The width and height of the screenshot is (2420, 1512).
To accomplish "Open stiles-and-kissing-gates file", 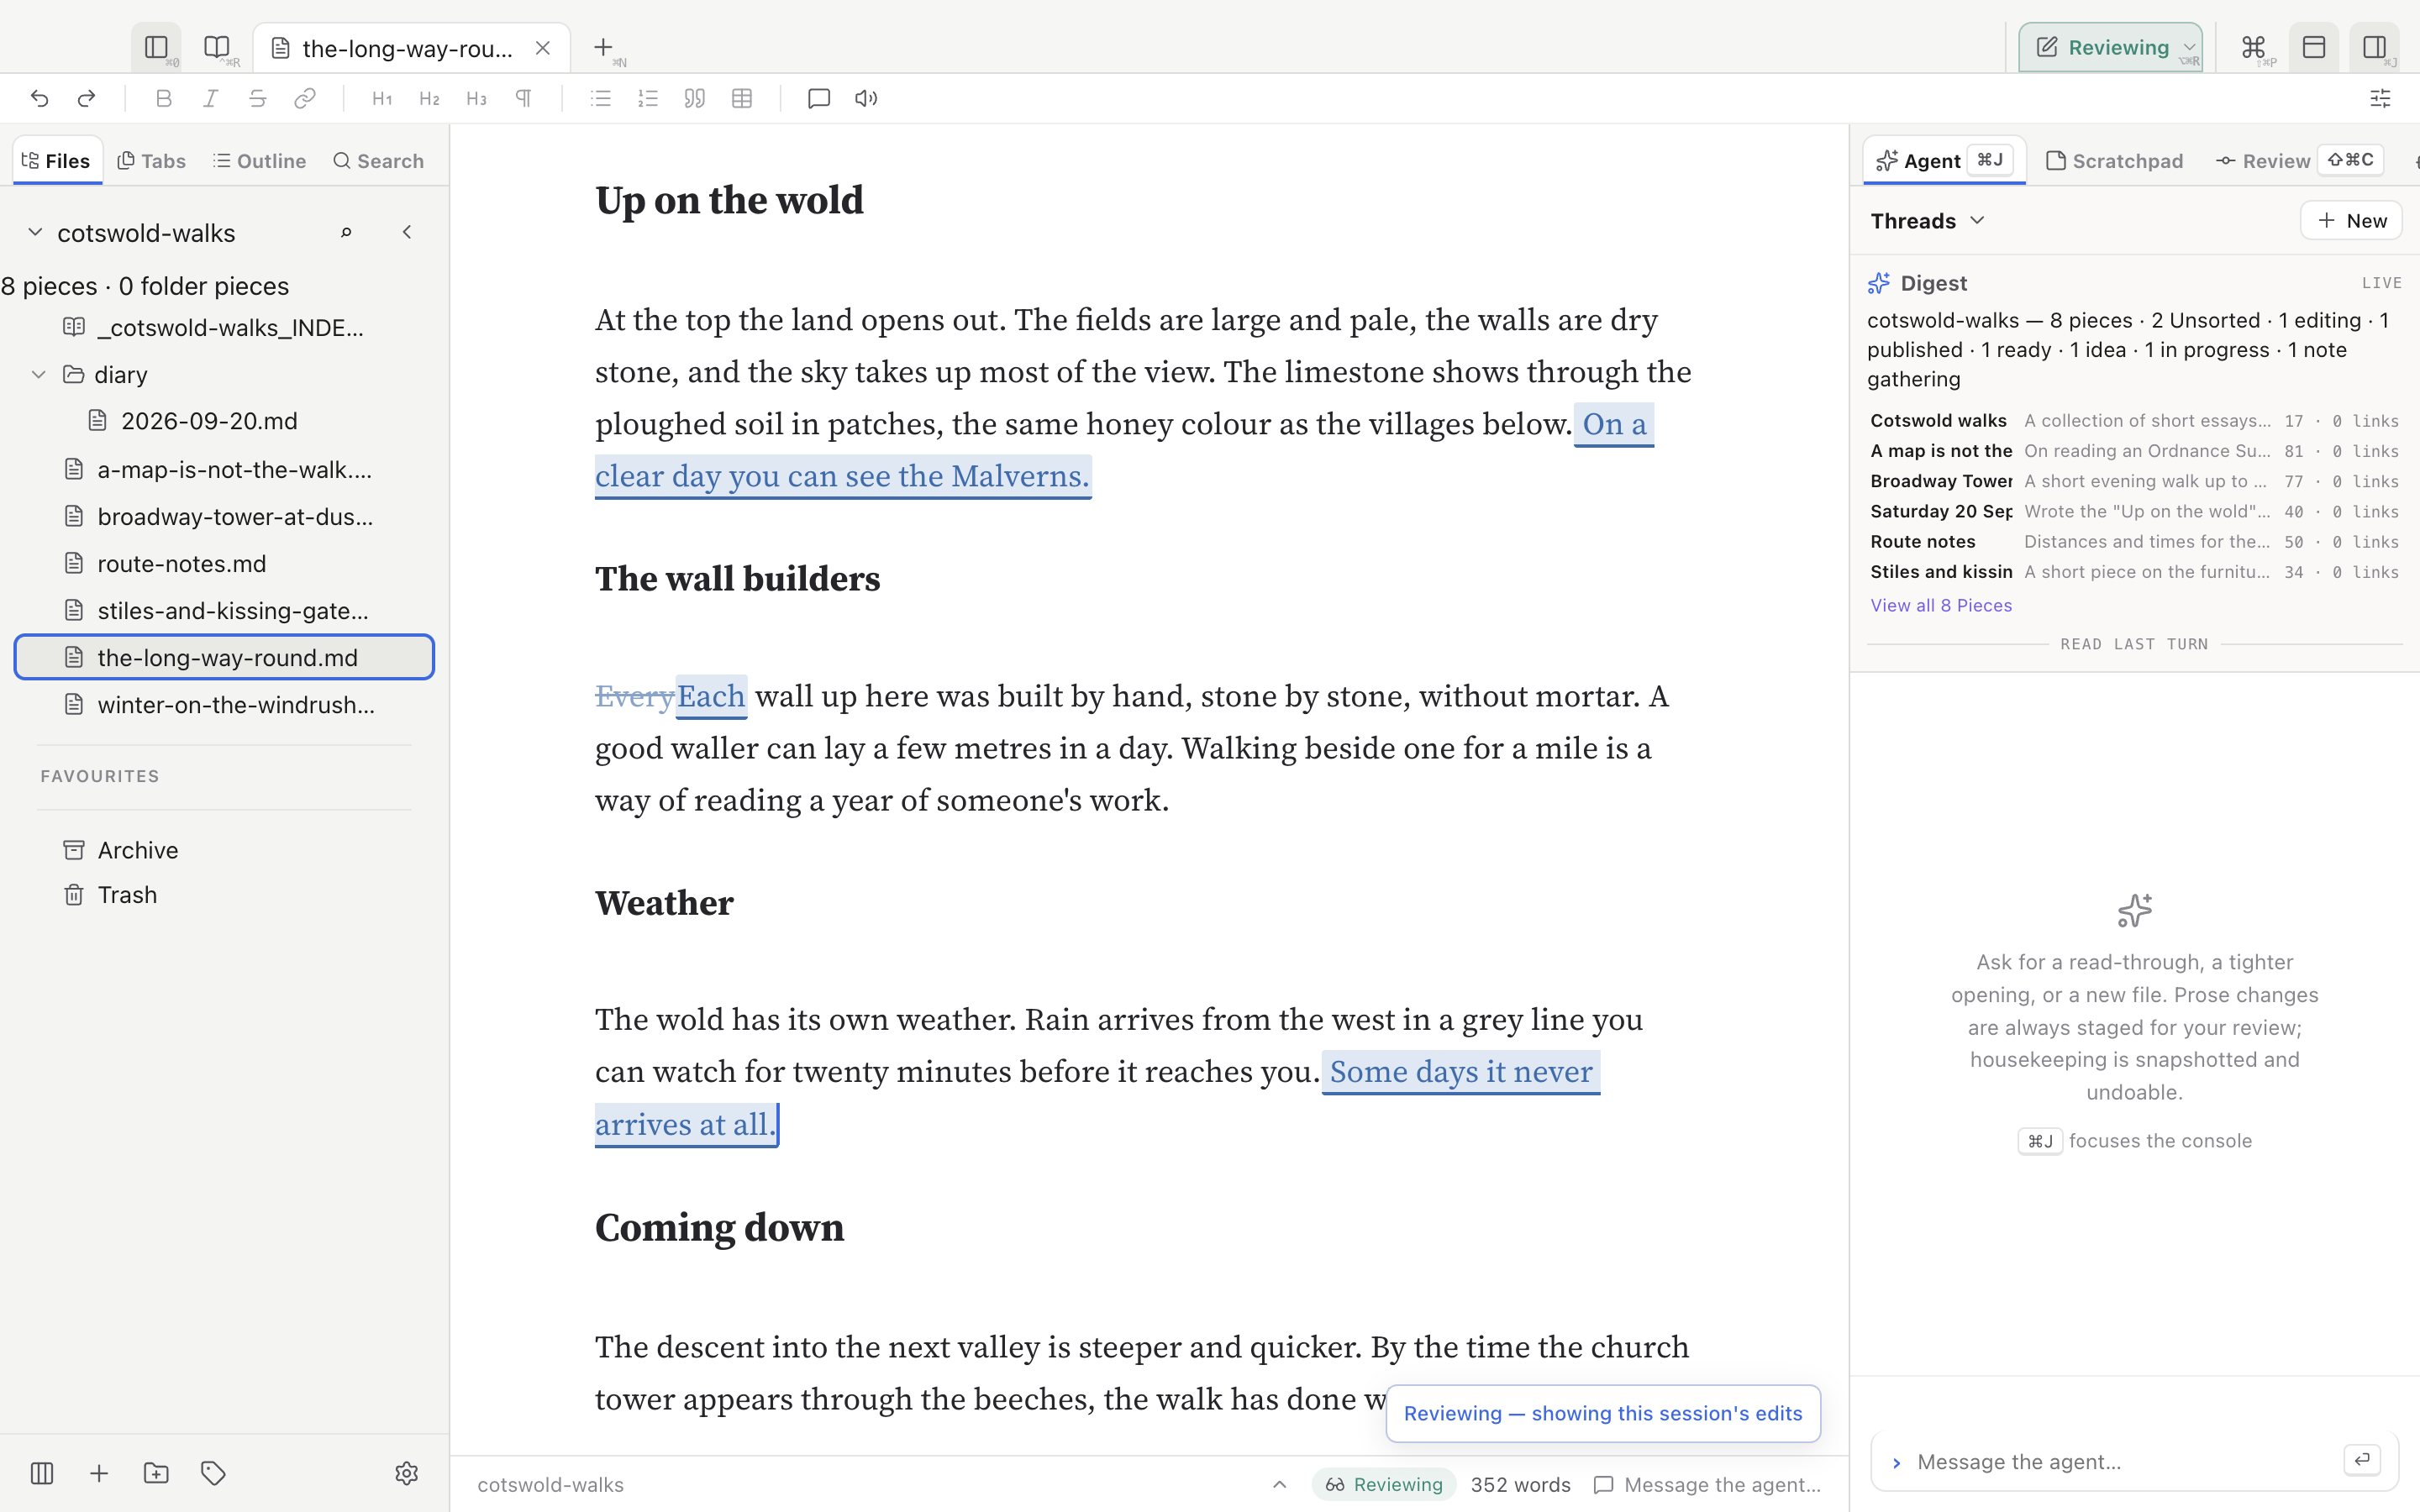I will pyautogui.click(x=224, y=610).
